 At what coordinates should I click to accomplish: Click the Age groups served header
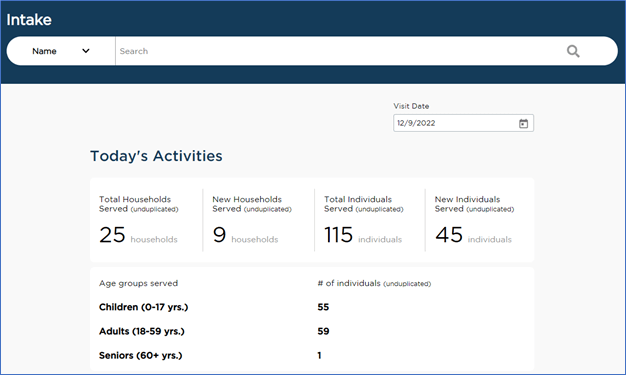[139, 283]
